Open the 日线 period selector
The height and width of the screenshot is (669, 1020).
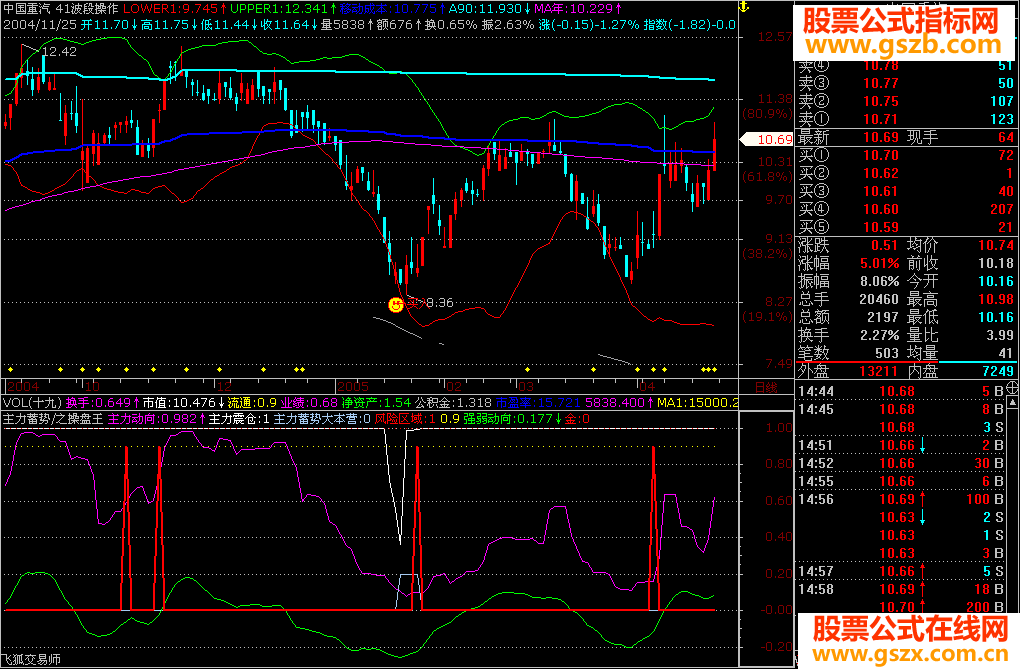766,388
